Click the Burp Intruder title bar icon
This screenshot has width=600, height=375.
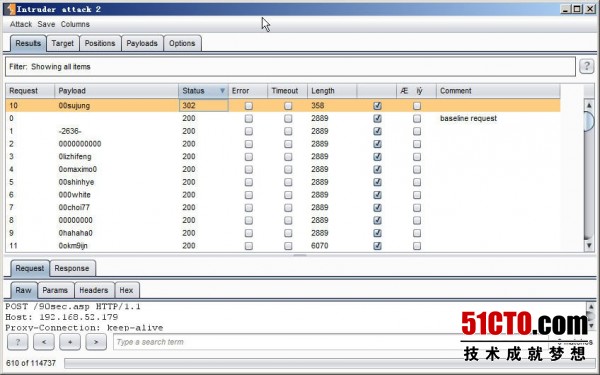(x=11, y=9)
